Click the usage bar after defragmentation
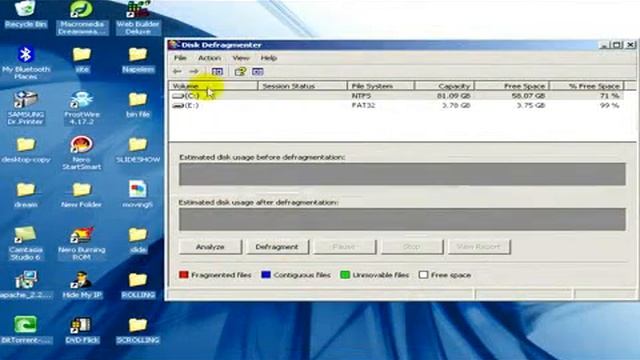The height and width of the screenshot is (360, 640). (402, 220)
